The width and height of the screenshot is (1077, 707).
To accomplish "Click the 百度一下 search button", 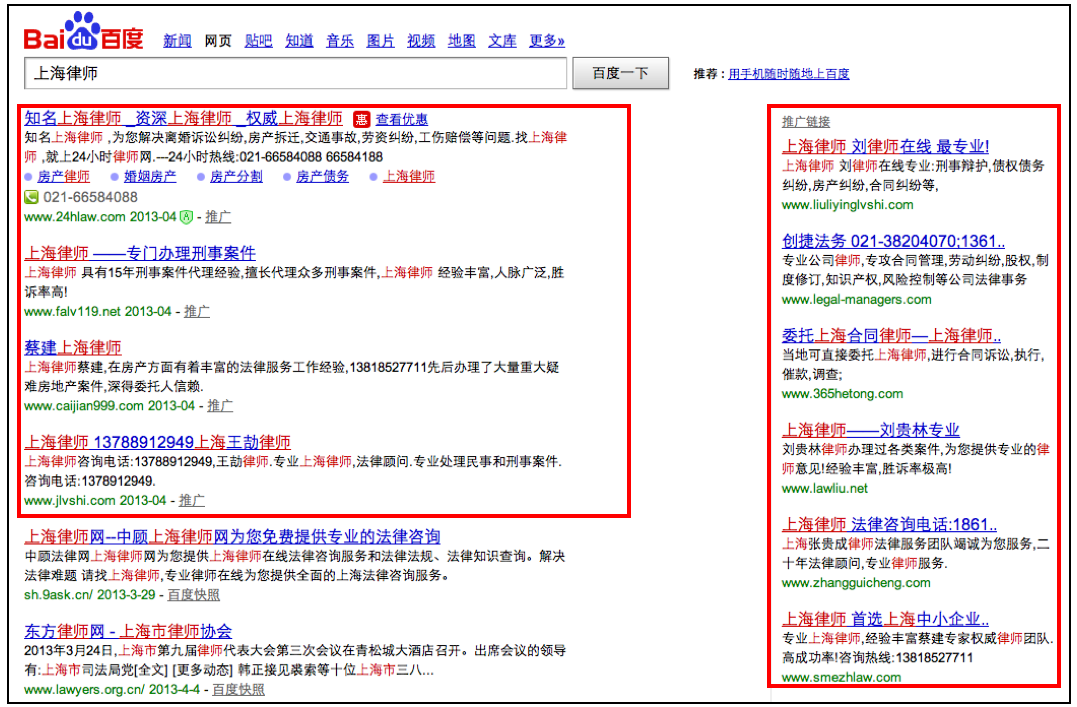I will pyautogui.click(x=620, y=73).
